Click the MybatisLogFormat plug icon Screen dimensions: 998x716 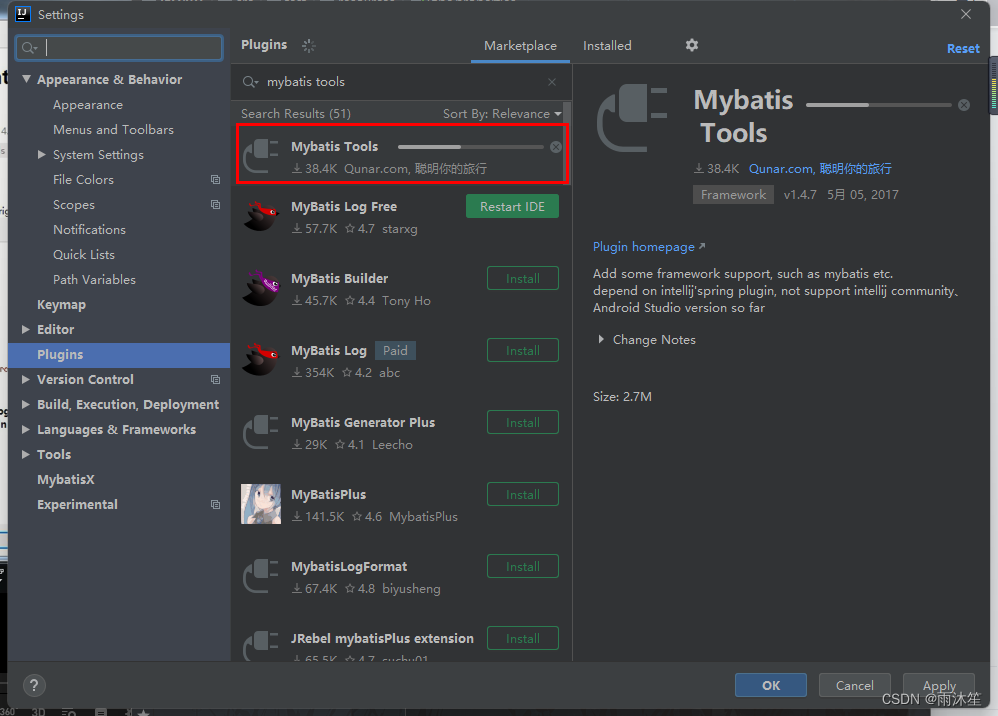pyautogui.click(x=261, y=576)
